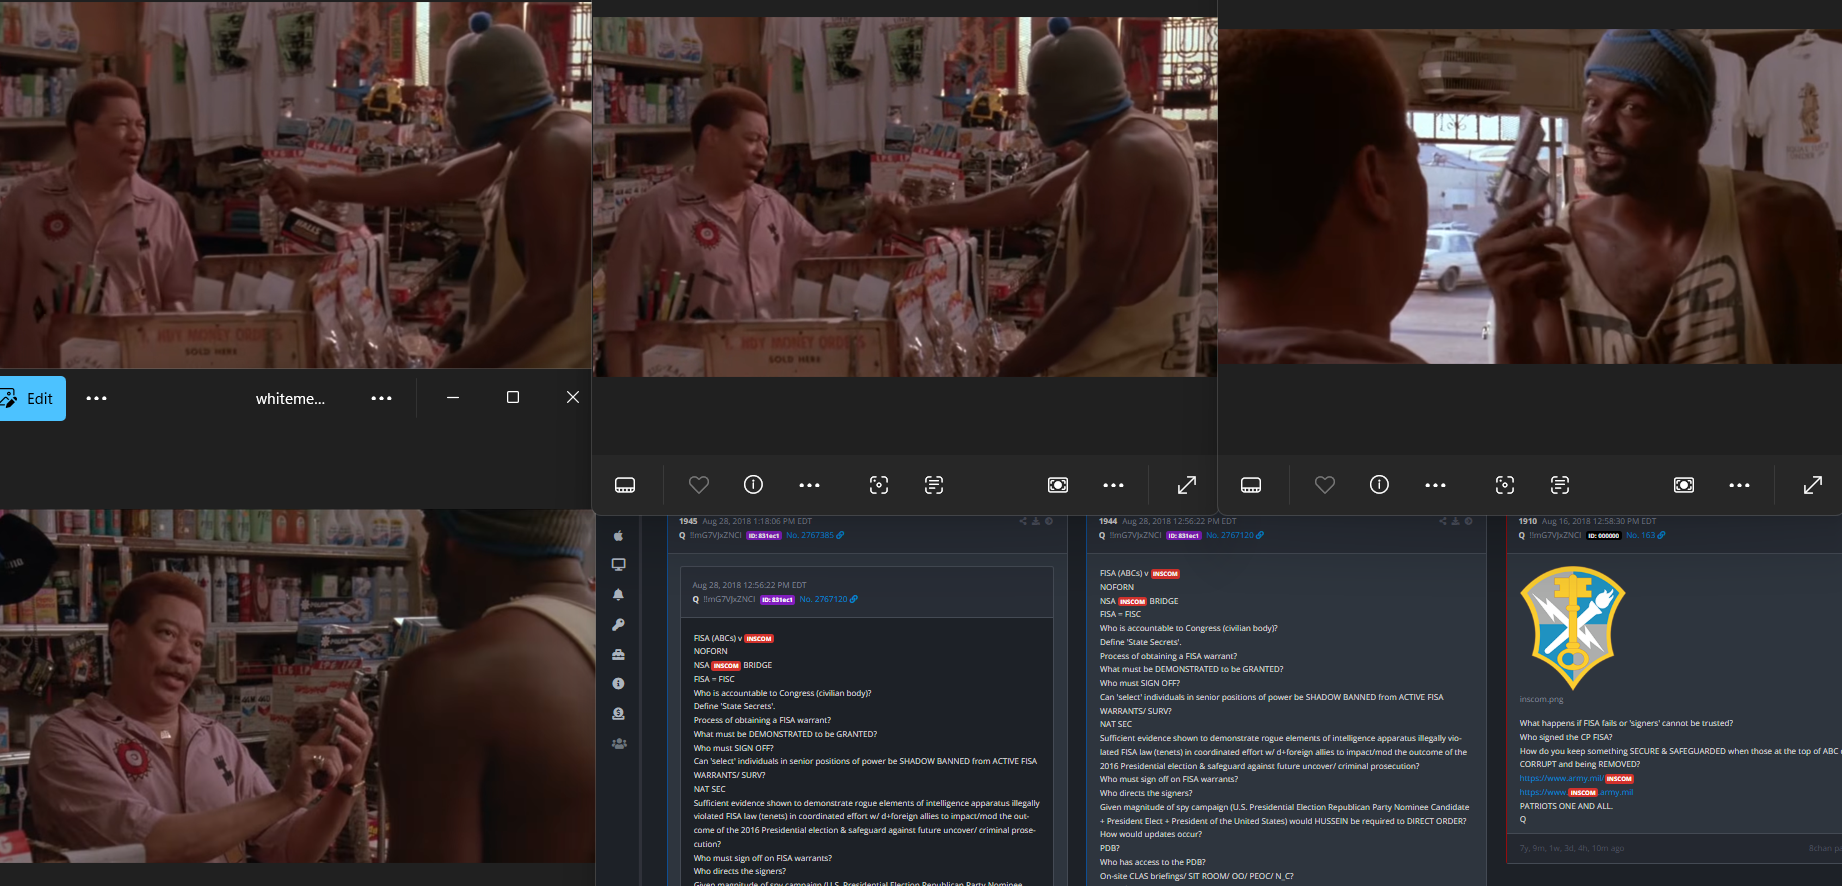Favorite the gun close-up photo with the heart
Image resolution: width=1842 pixels, height=886 pixels.
(1325, 485)
